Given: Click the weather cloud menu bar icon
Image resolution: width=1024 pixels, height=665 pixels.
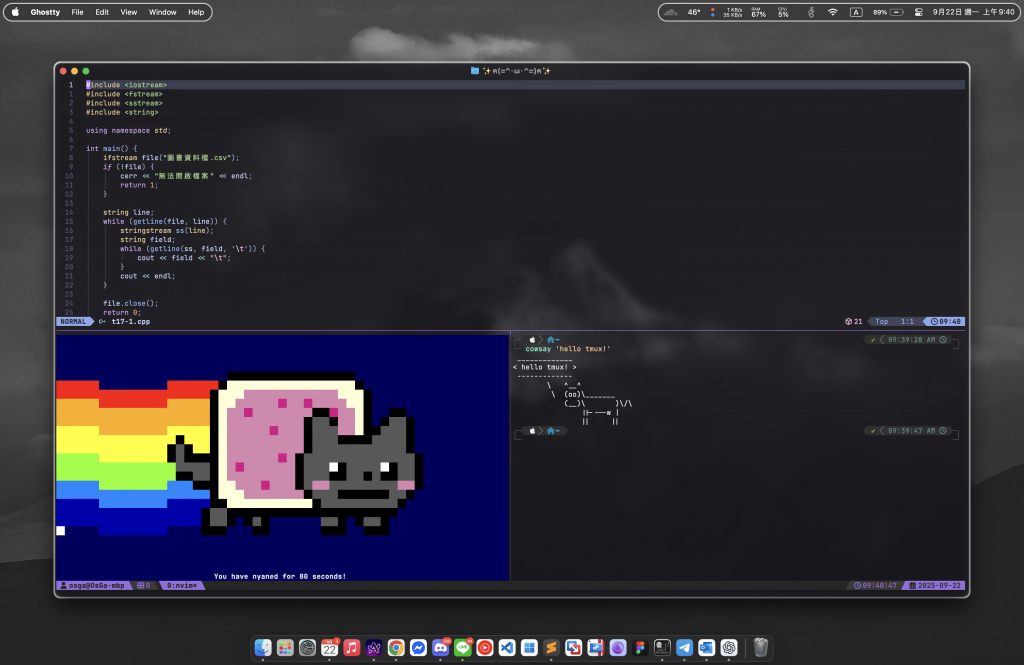Looking at the screenshot, I should click(x=671, y=12).
